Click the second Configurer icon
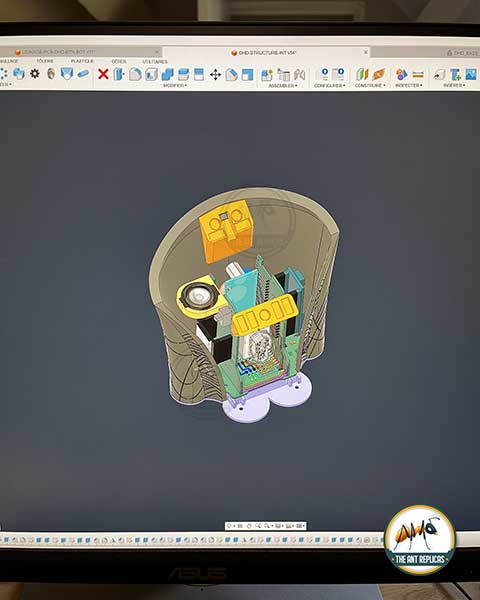The image size is (480, 600). click(338, 73)
